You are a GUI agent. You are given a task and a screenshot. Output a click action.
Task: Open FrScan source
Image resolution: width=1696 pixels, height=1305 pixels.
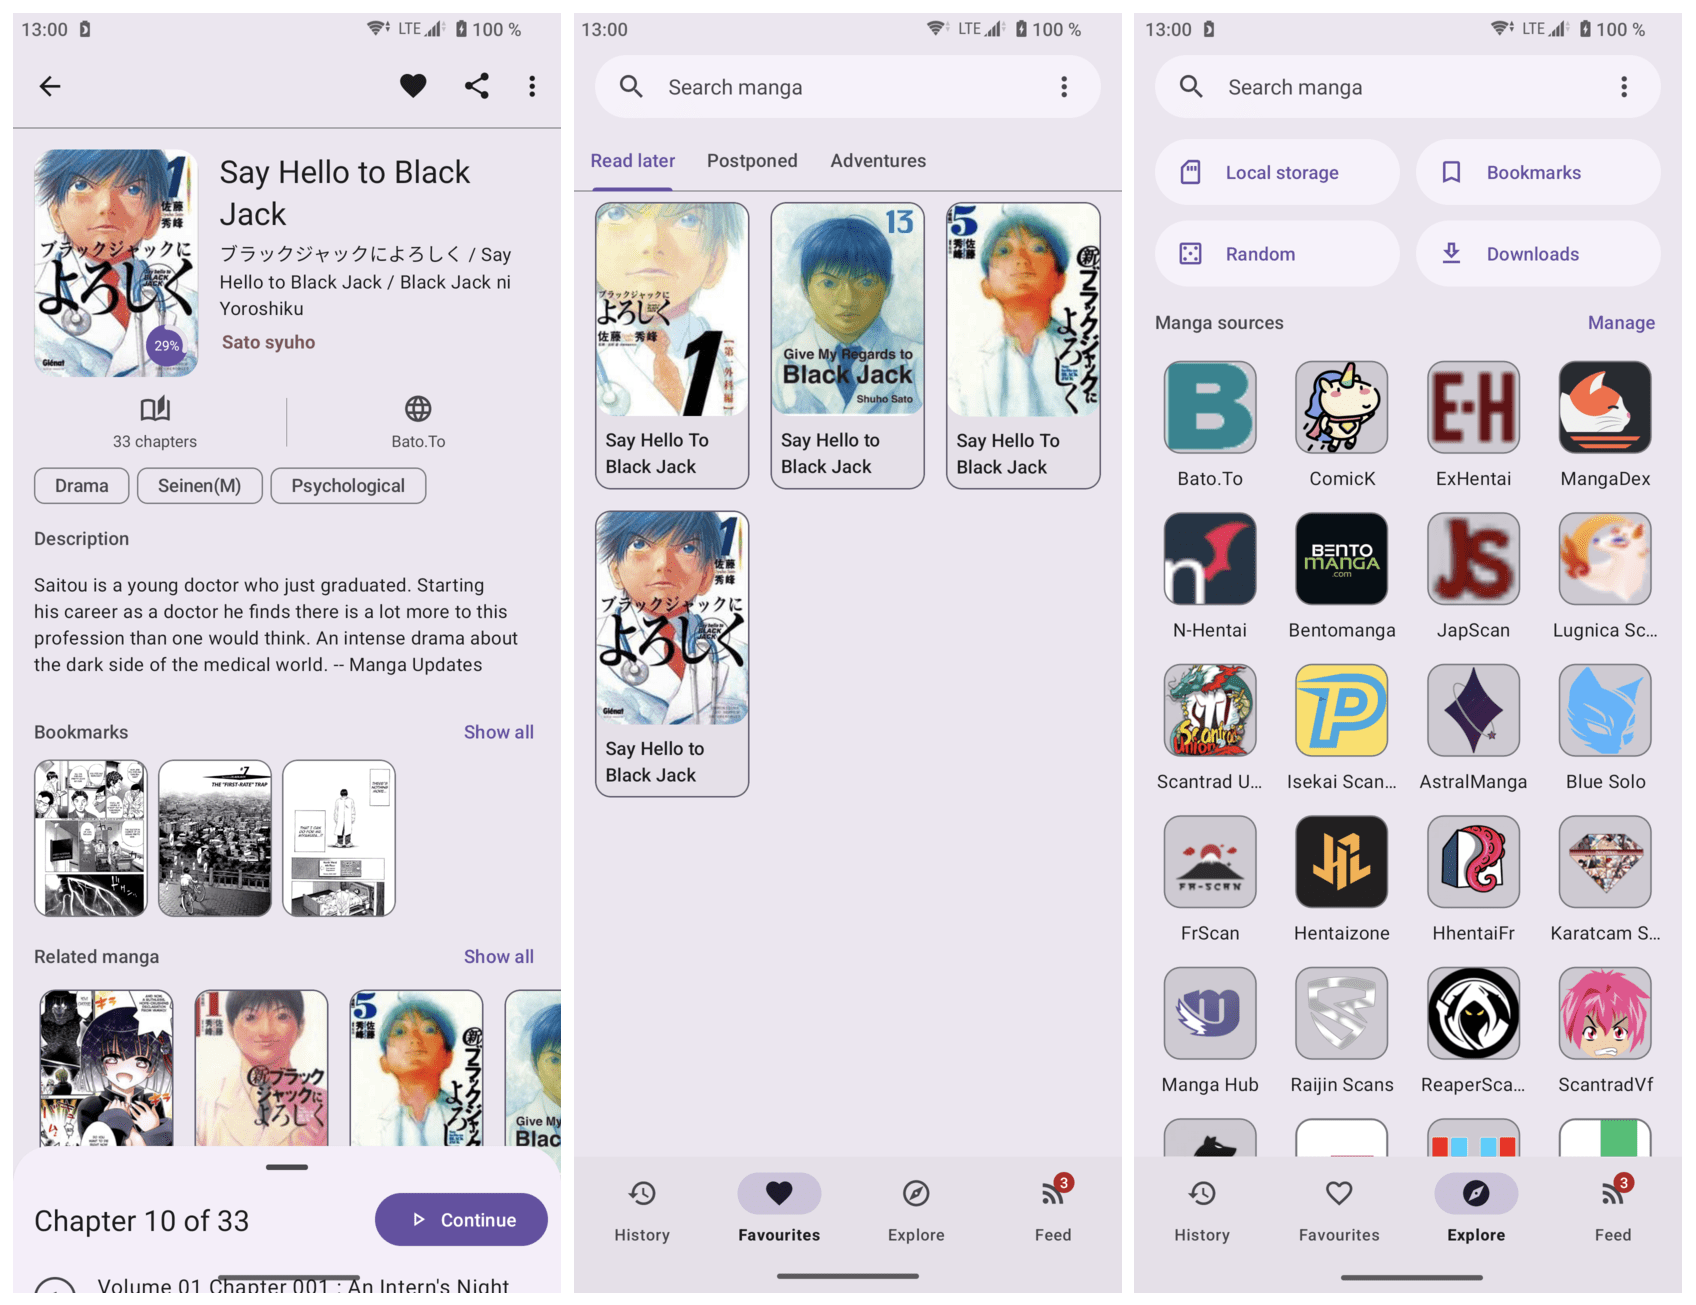point(1210,879)
